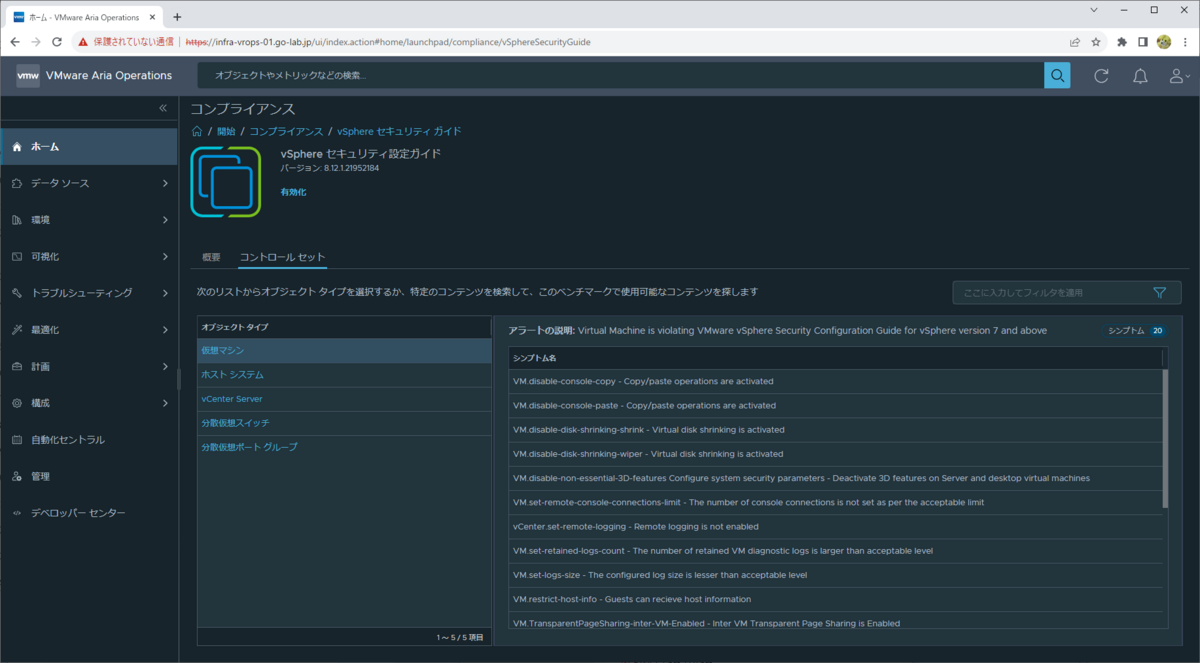Open ホーム in the sidebar

[x=89, y=146]
